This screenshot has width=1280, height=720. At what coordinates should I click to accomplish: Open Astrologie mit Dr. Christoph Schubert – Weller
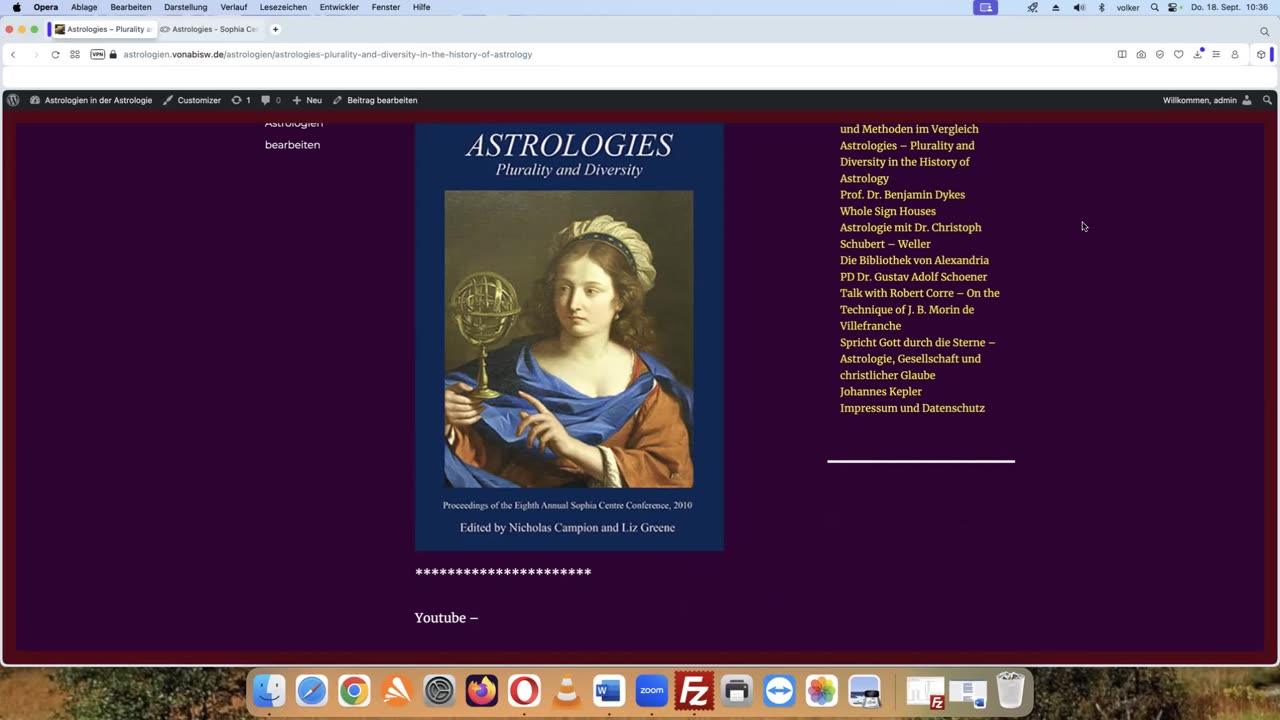tap(910, 236)
